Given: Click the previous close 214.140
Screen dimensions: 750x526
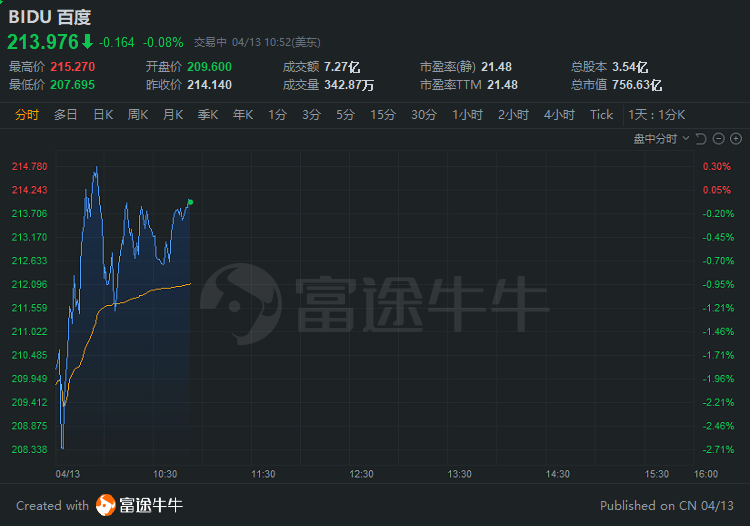Looking at the screenshot, I should pyautogui.click(x=210, y=85).
